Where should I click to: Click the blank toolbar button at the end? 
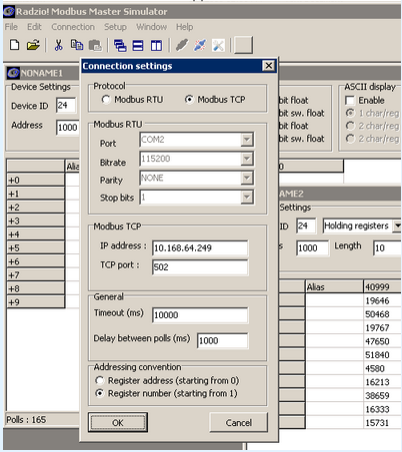(243, 45)
